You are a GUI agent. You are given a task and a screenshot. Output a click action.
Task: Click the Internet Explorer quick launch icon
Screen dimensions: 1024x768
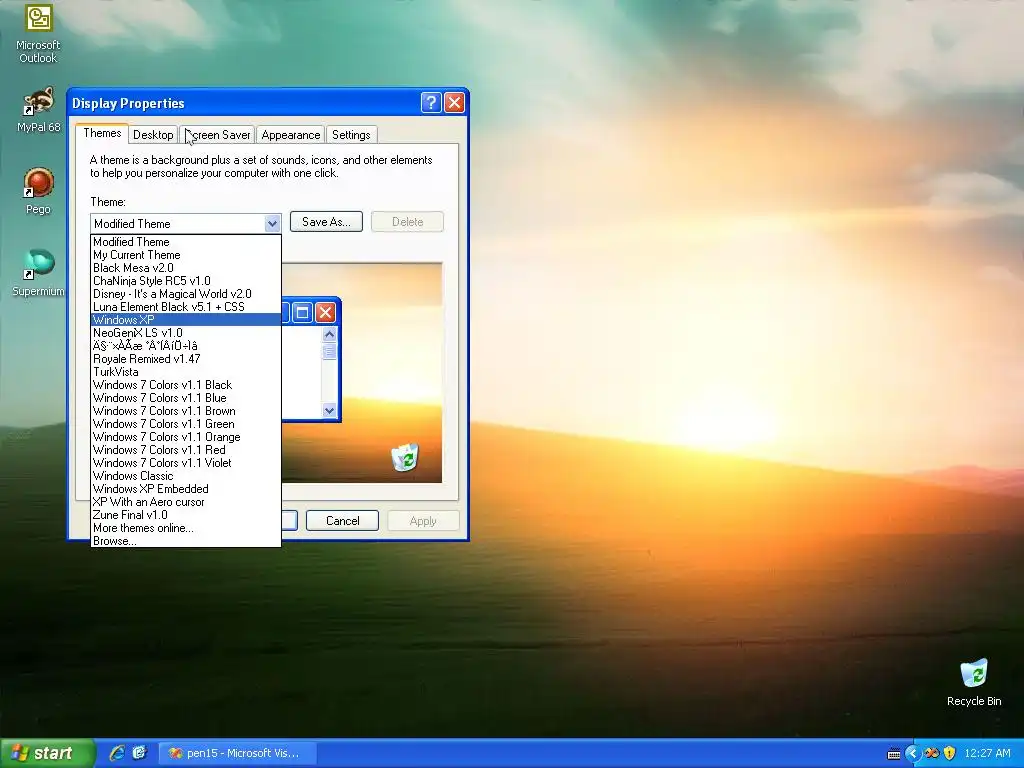[117, 753]
